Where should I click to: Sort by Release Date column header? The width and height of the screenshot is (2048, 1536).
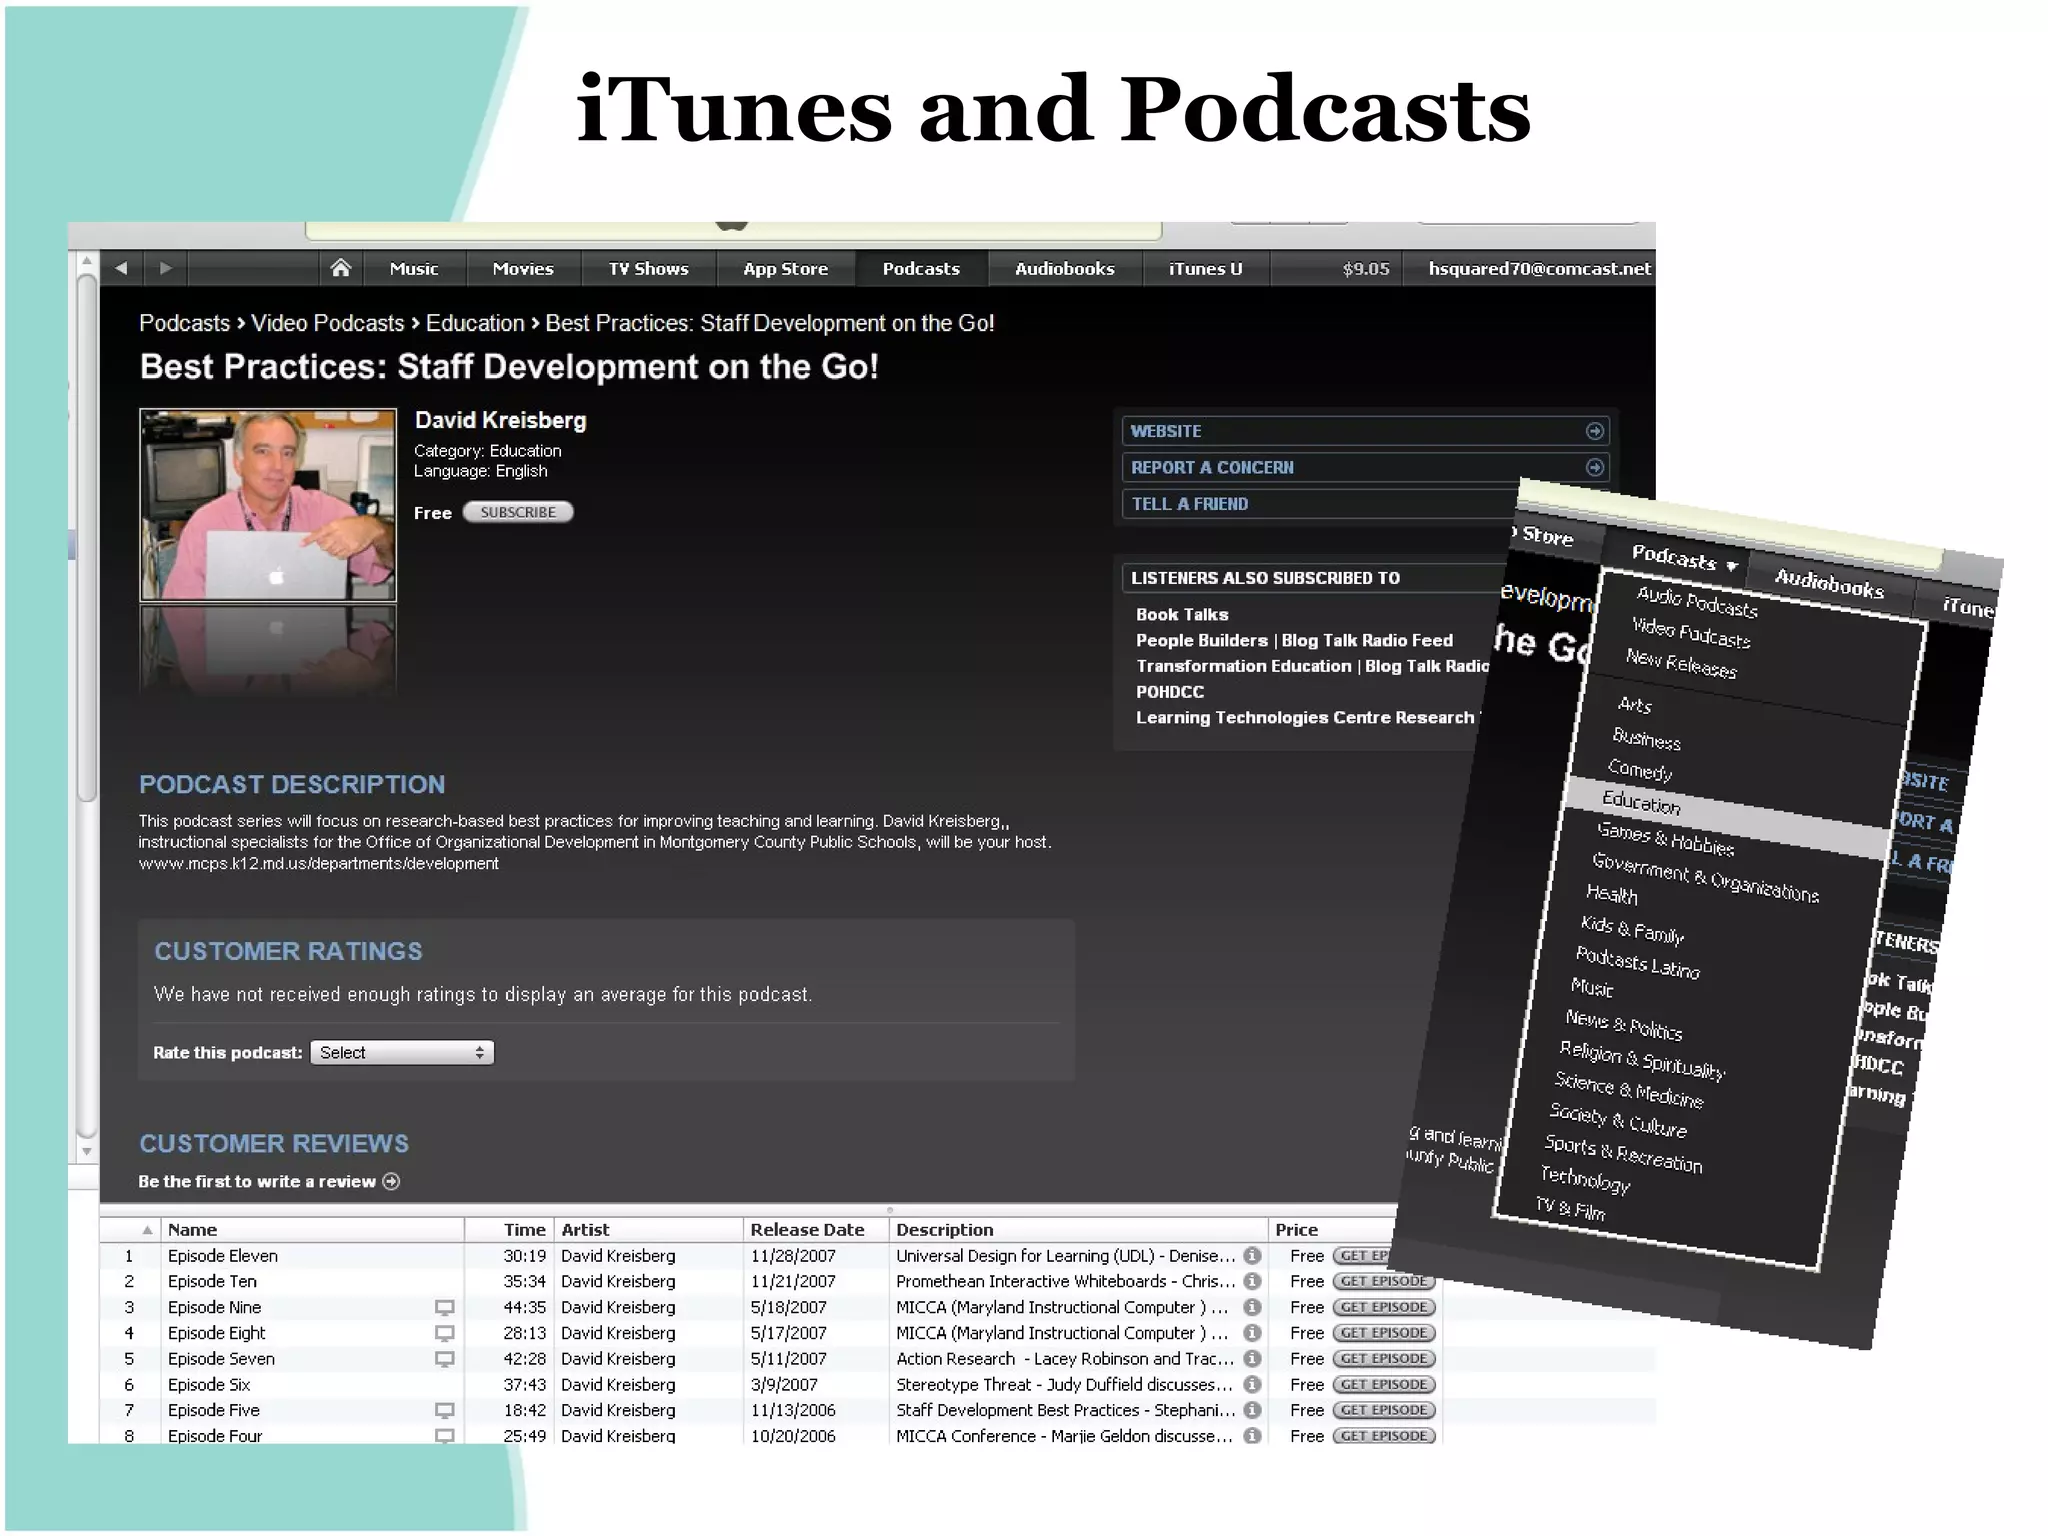pyautogui.click(x=816, y=1230)
